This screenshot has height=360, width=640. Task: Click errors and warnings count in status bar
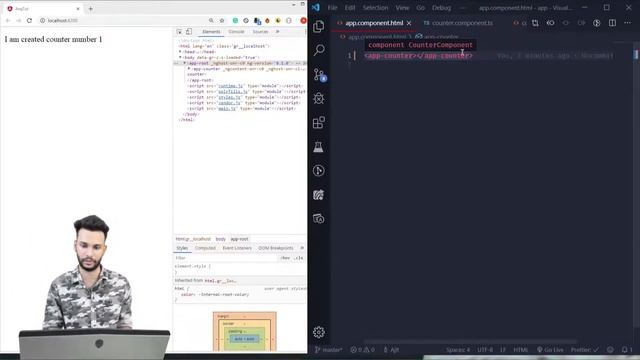[x=362, y=350]
